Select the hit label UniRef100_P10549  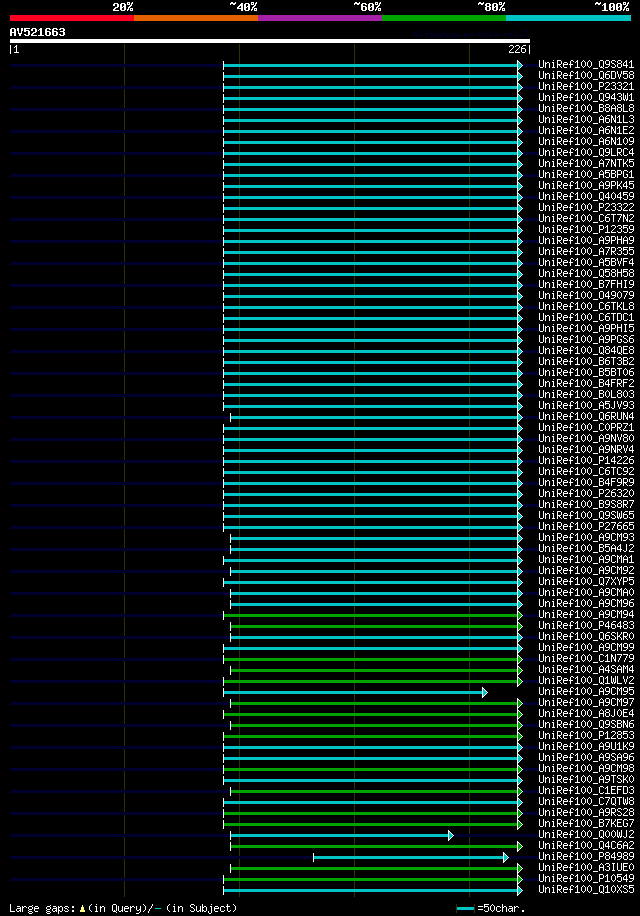point(586,879)
